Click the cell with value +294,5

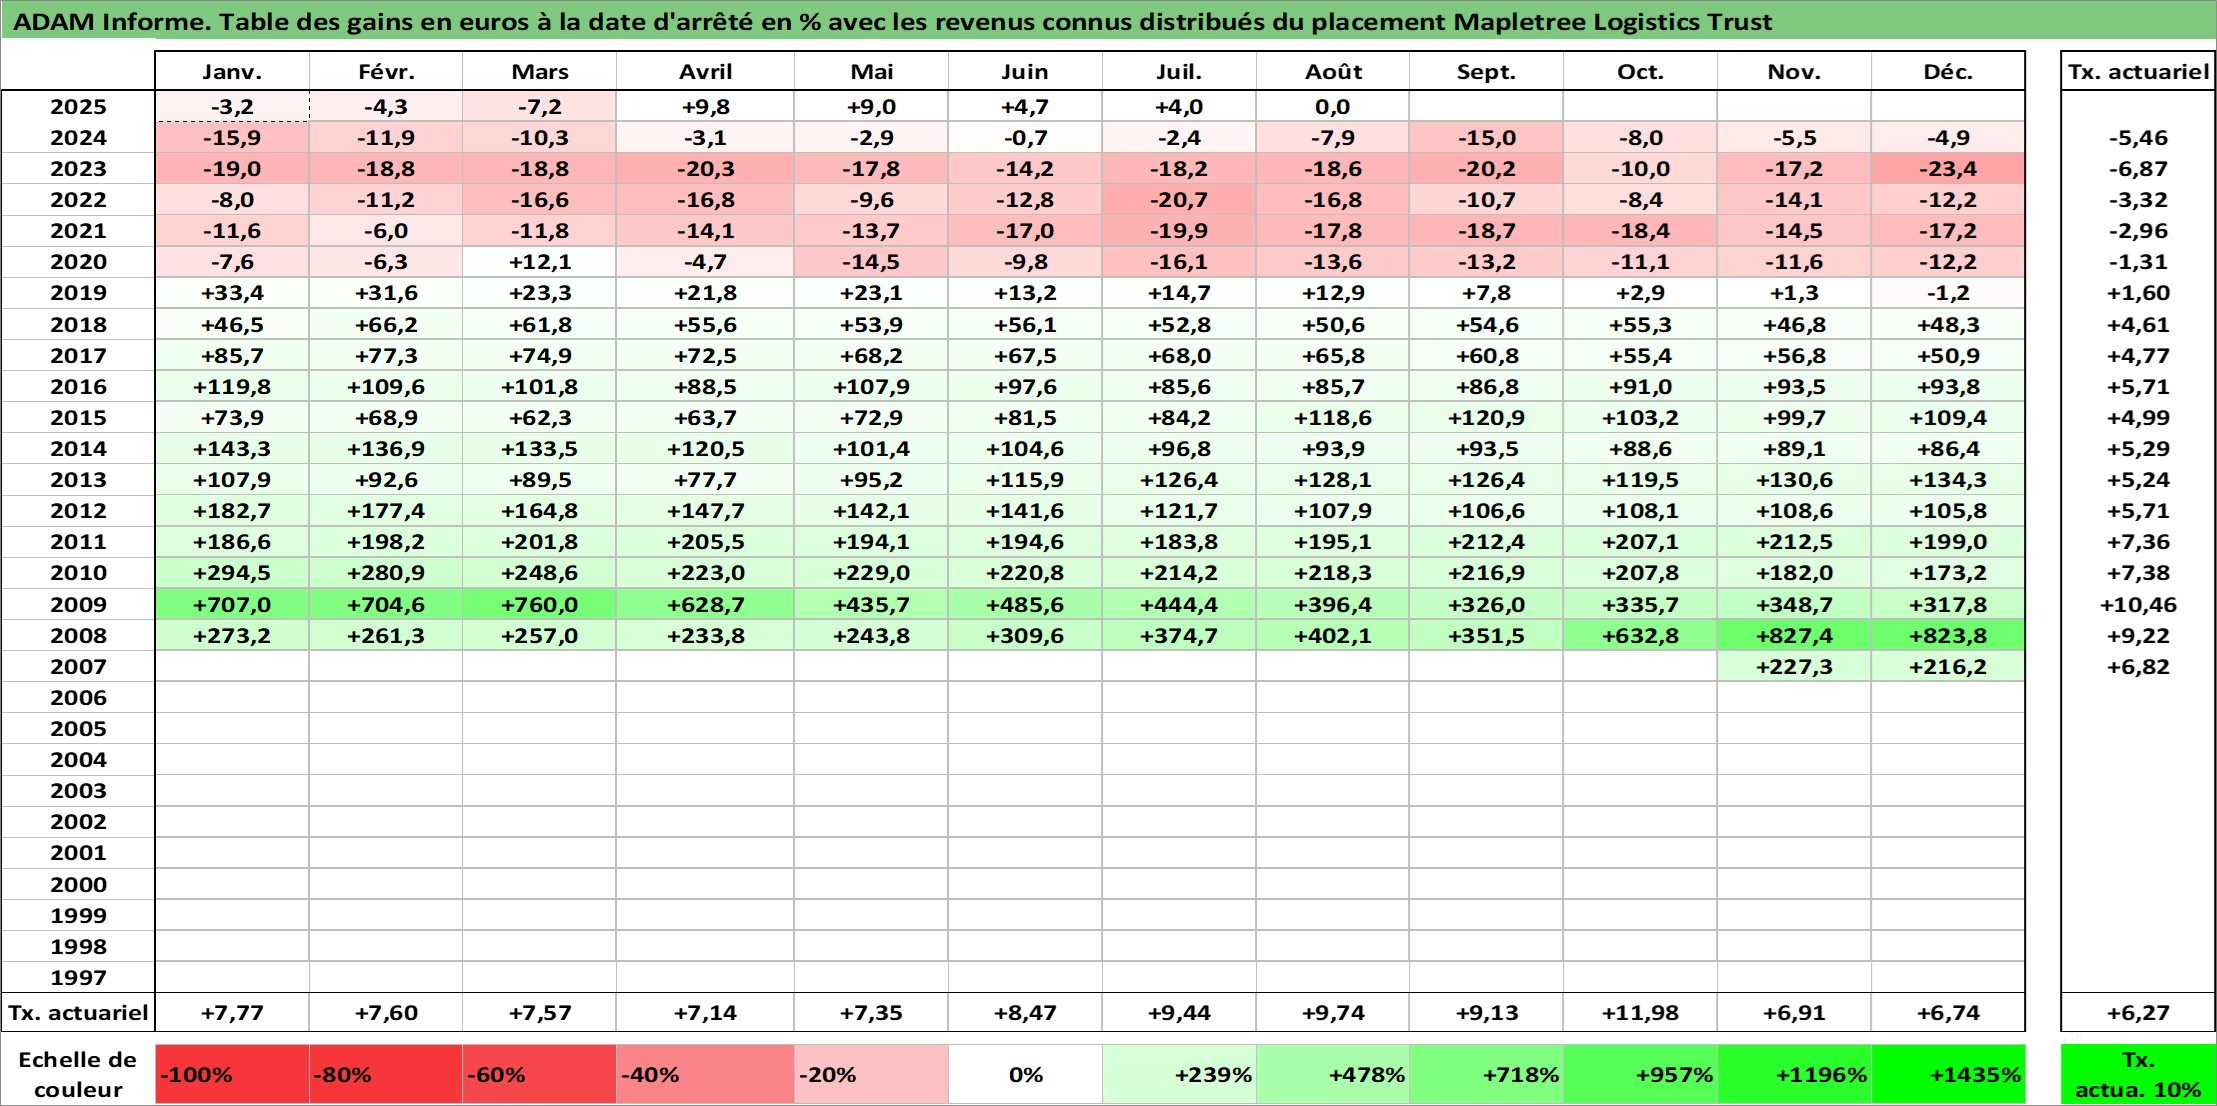(232, 573)
